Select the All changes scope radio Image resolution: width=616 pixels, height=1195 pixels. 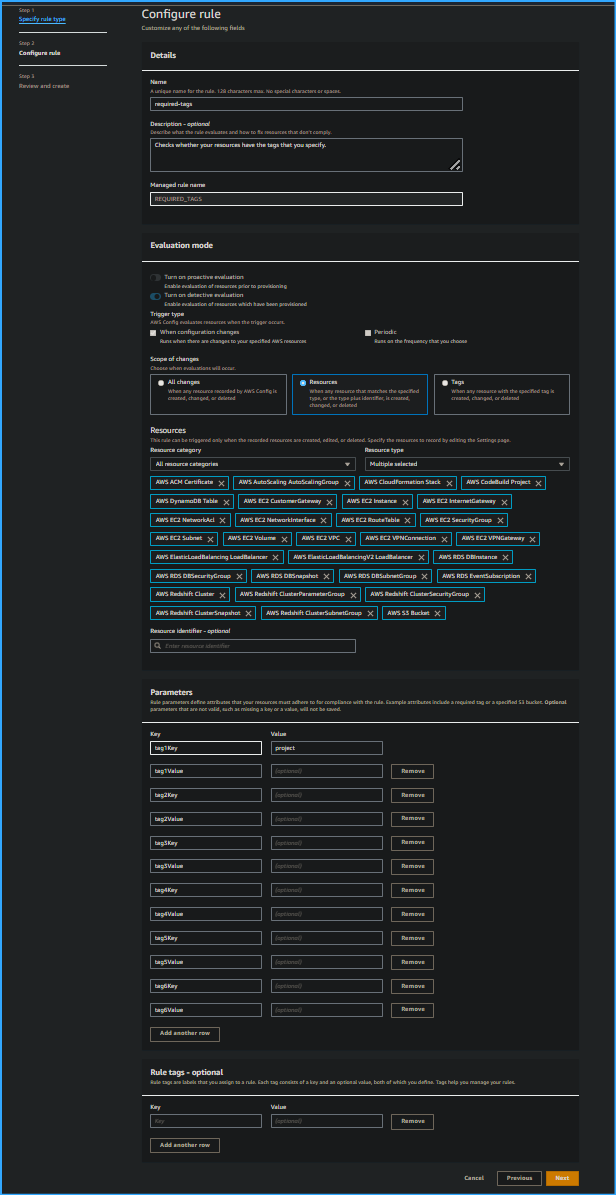(161, 383)
